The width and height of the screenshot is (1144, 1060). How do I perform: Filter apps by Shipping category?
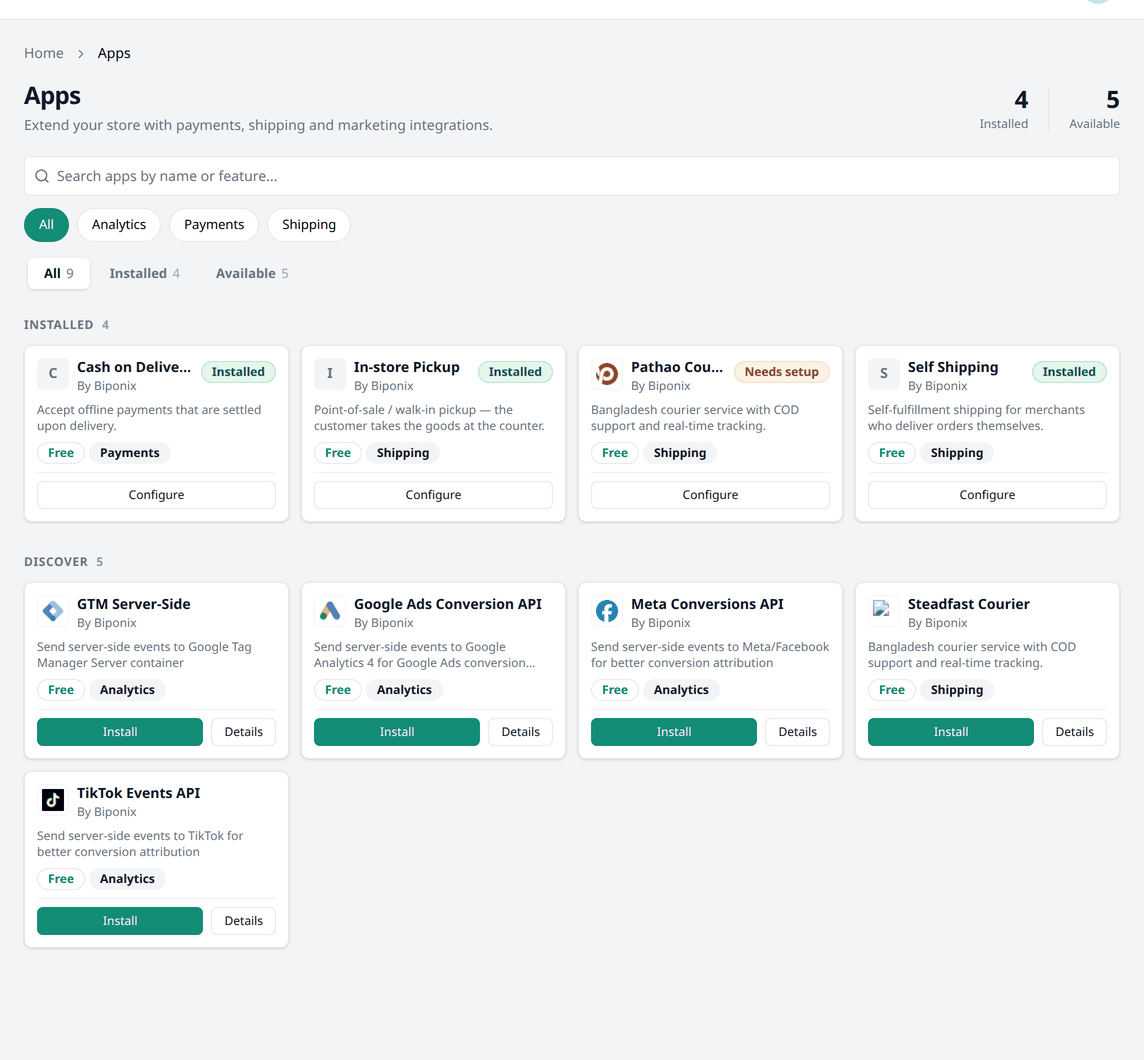309,225
